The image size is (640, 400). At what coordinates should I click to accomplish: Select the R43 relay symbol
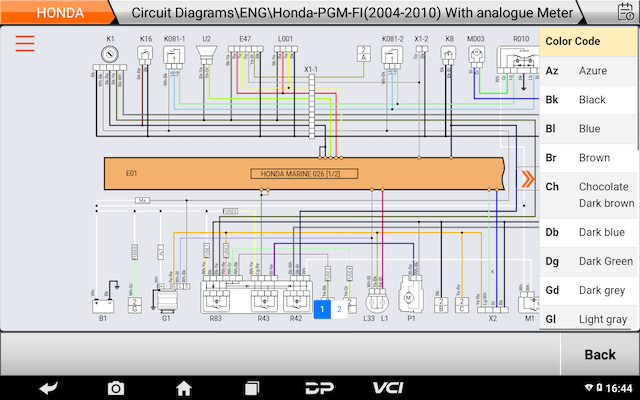point(264,301)
